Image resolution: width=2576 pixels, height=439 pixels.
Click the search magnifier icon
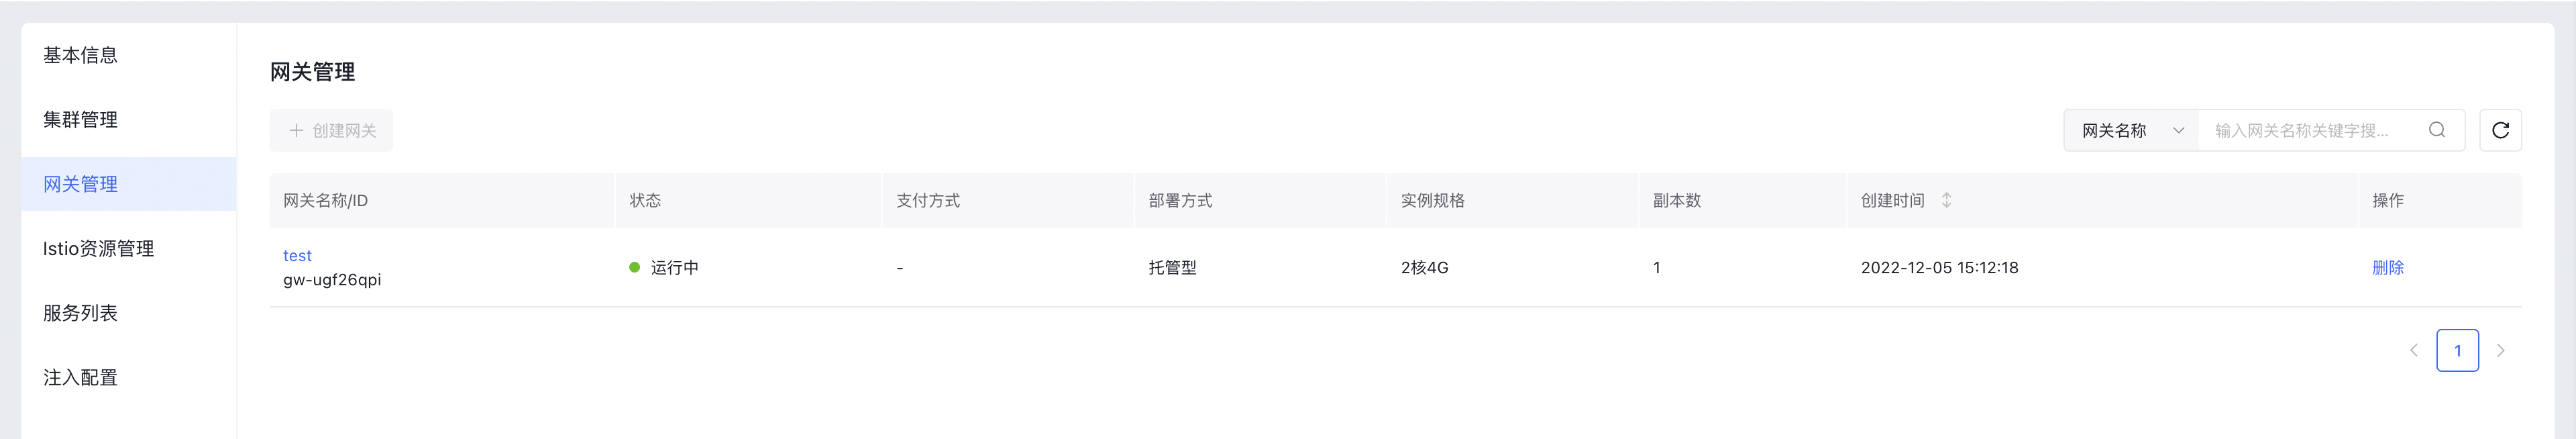click(2437, 130)
